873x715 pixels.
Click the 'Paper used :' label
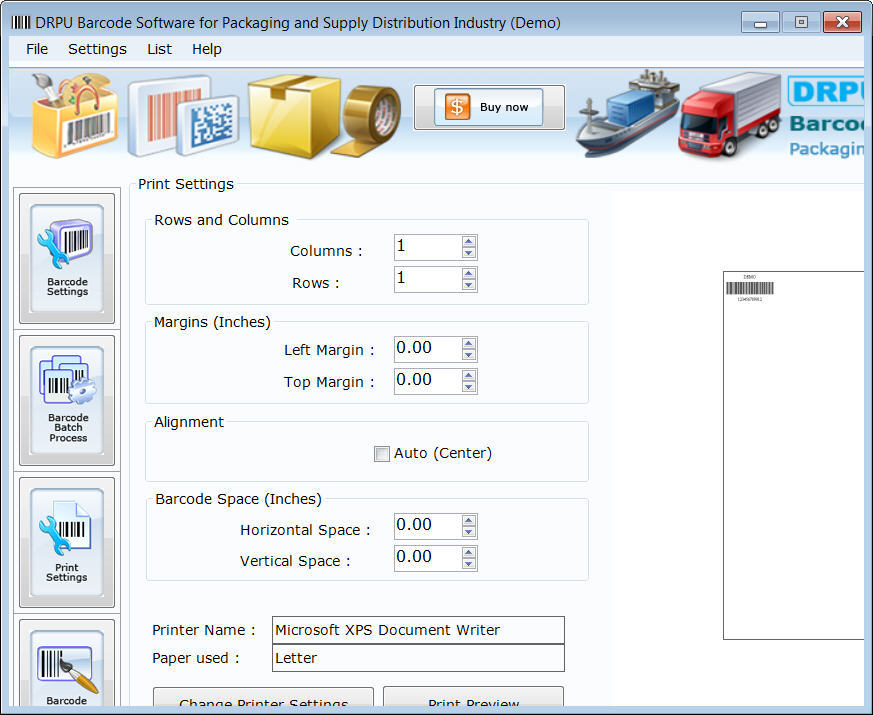196,658
